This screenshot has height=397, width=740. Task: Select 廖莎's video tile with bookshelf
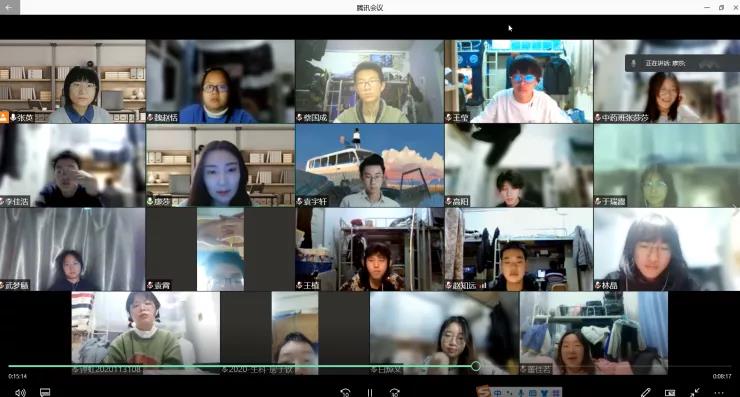point(220,165)
